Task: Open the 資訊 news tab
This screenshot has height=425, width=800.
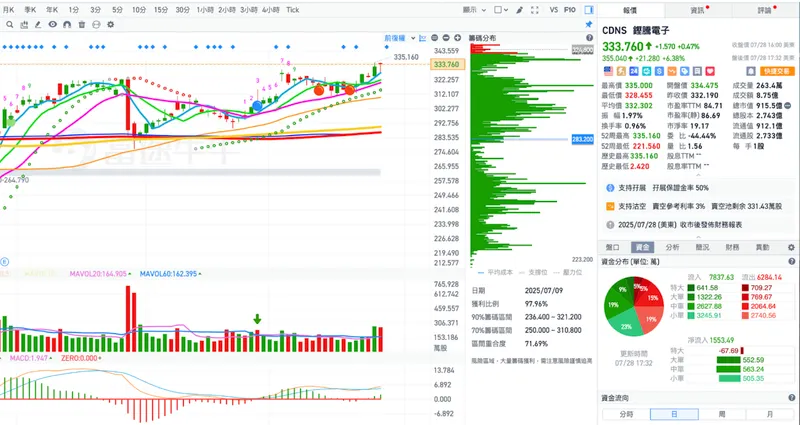Action: 697,10
